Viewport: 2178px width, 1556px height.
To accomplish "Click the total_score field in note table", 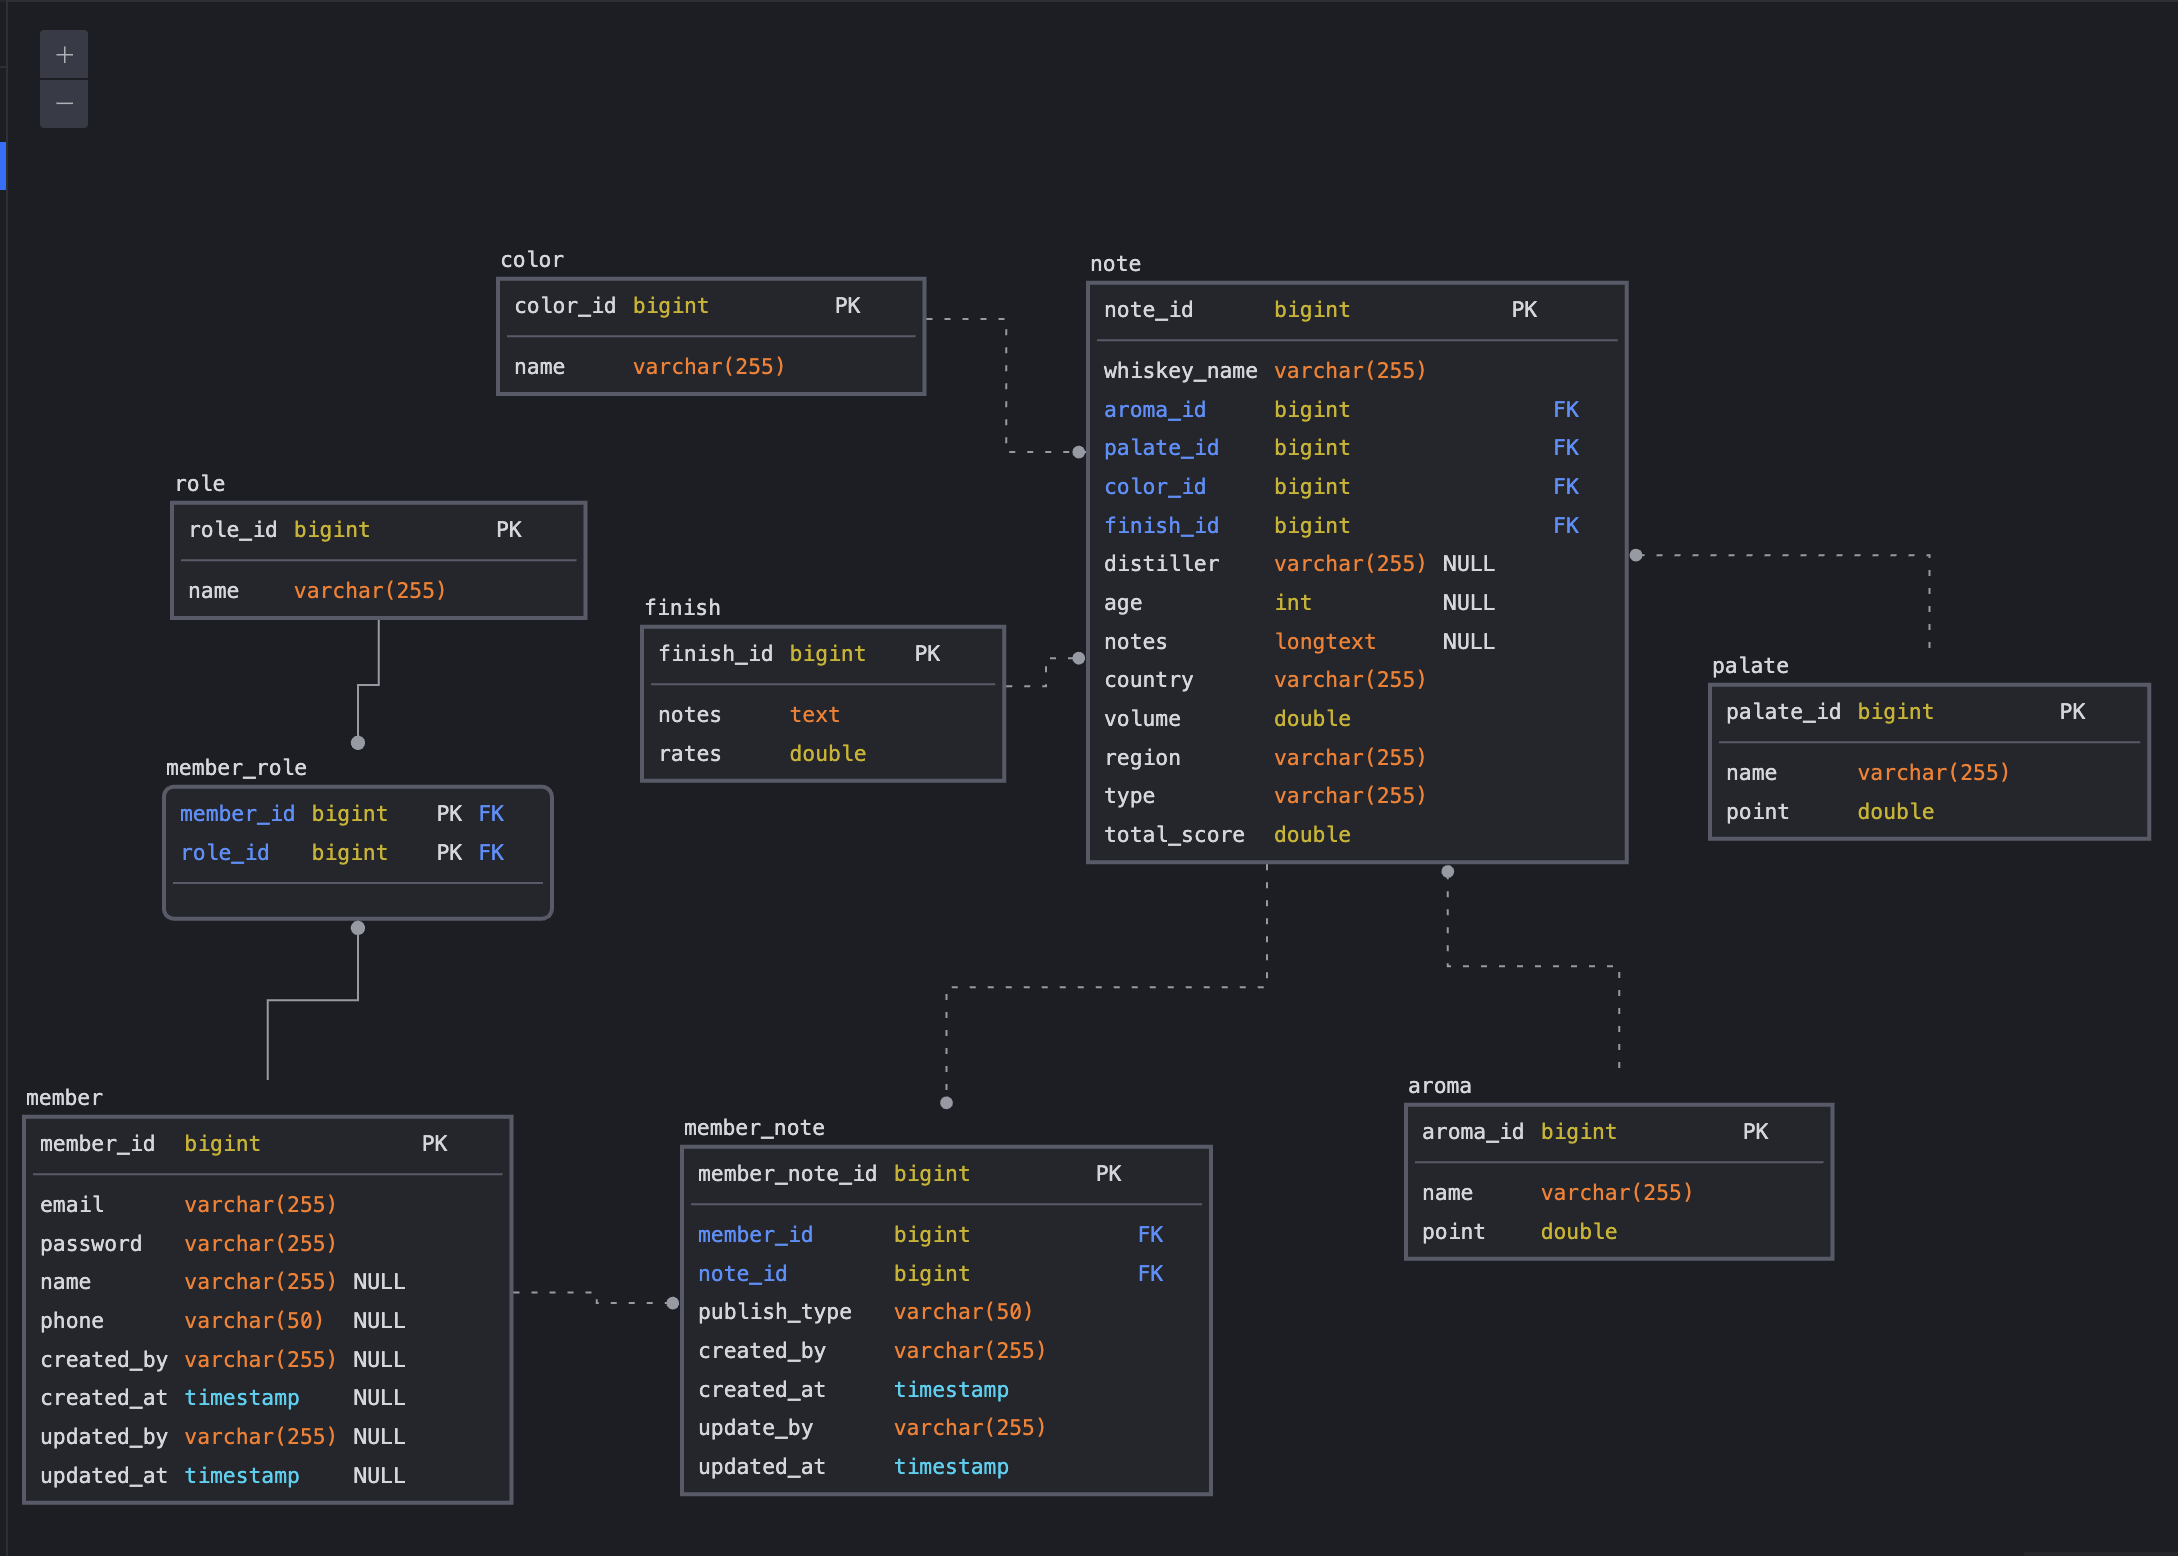I will coord(1174,834).
